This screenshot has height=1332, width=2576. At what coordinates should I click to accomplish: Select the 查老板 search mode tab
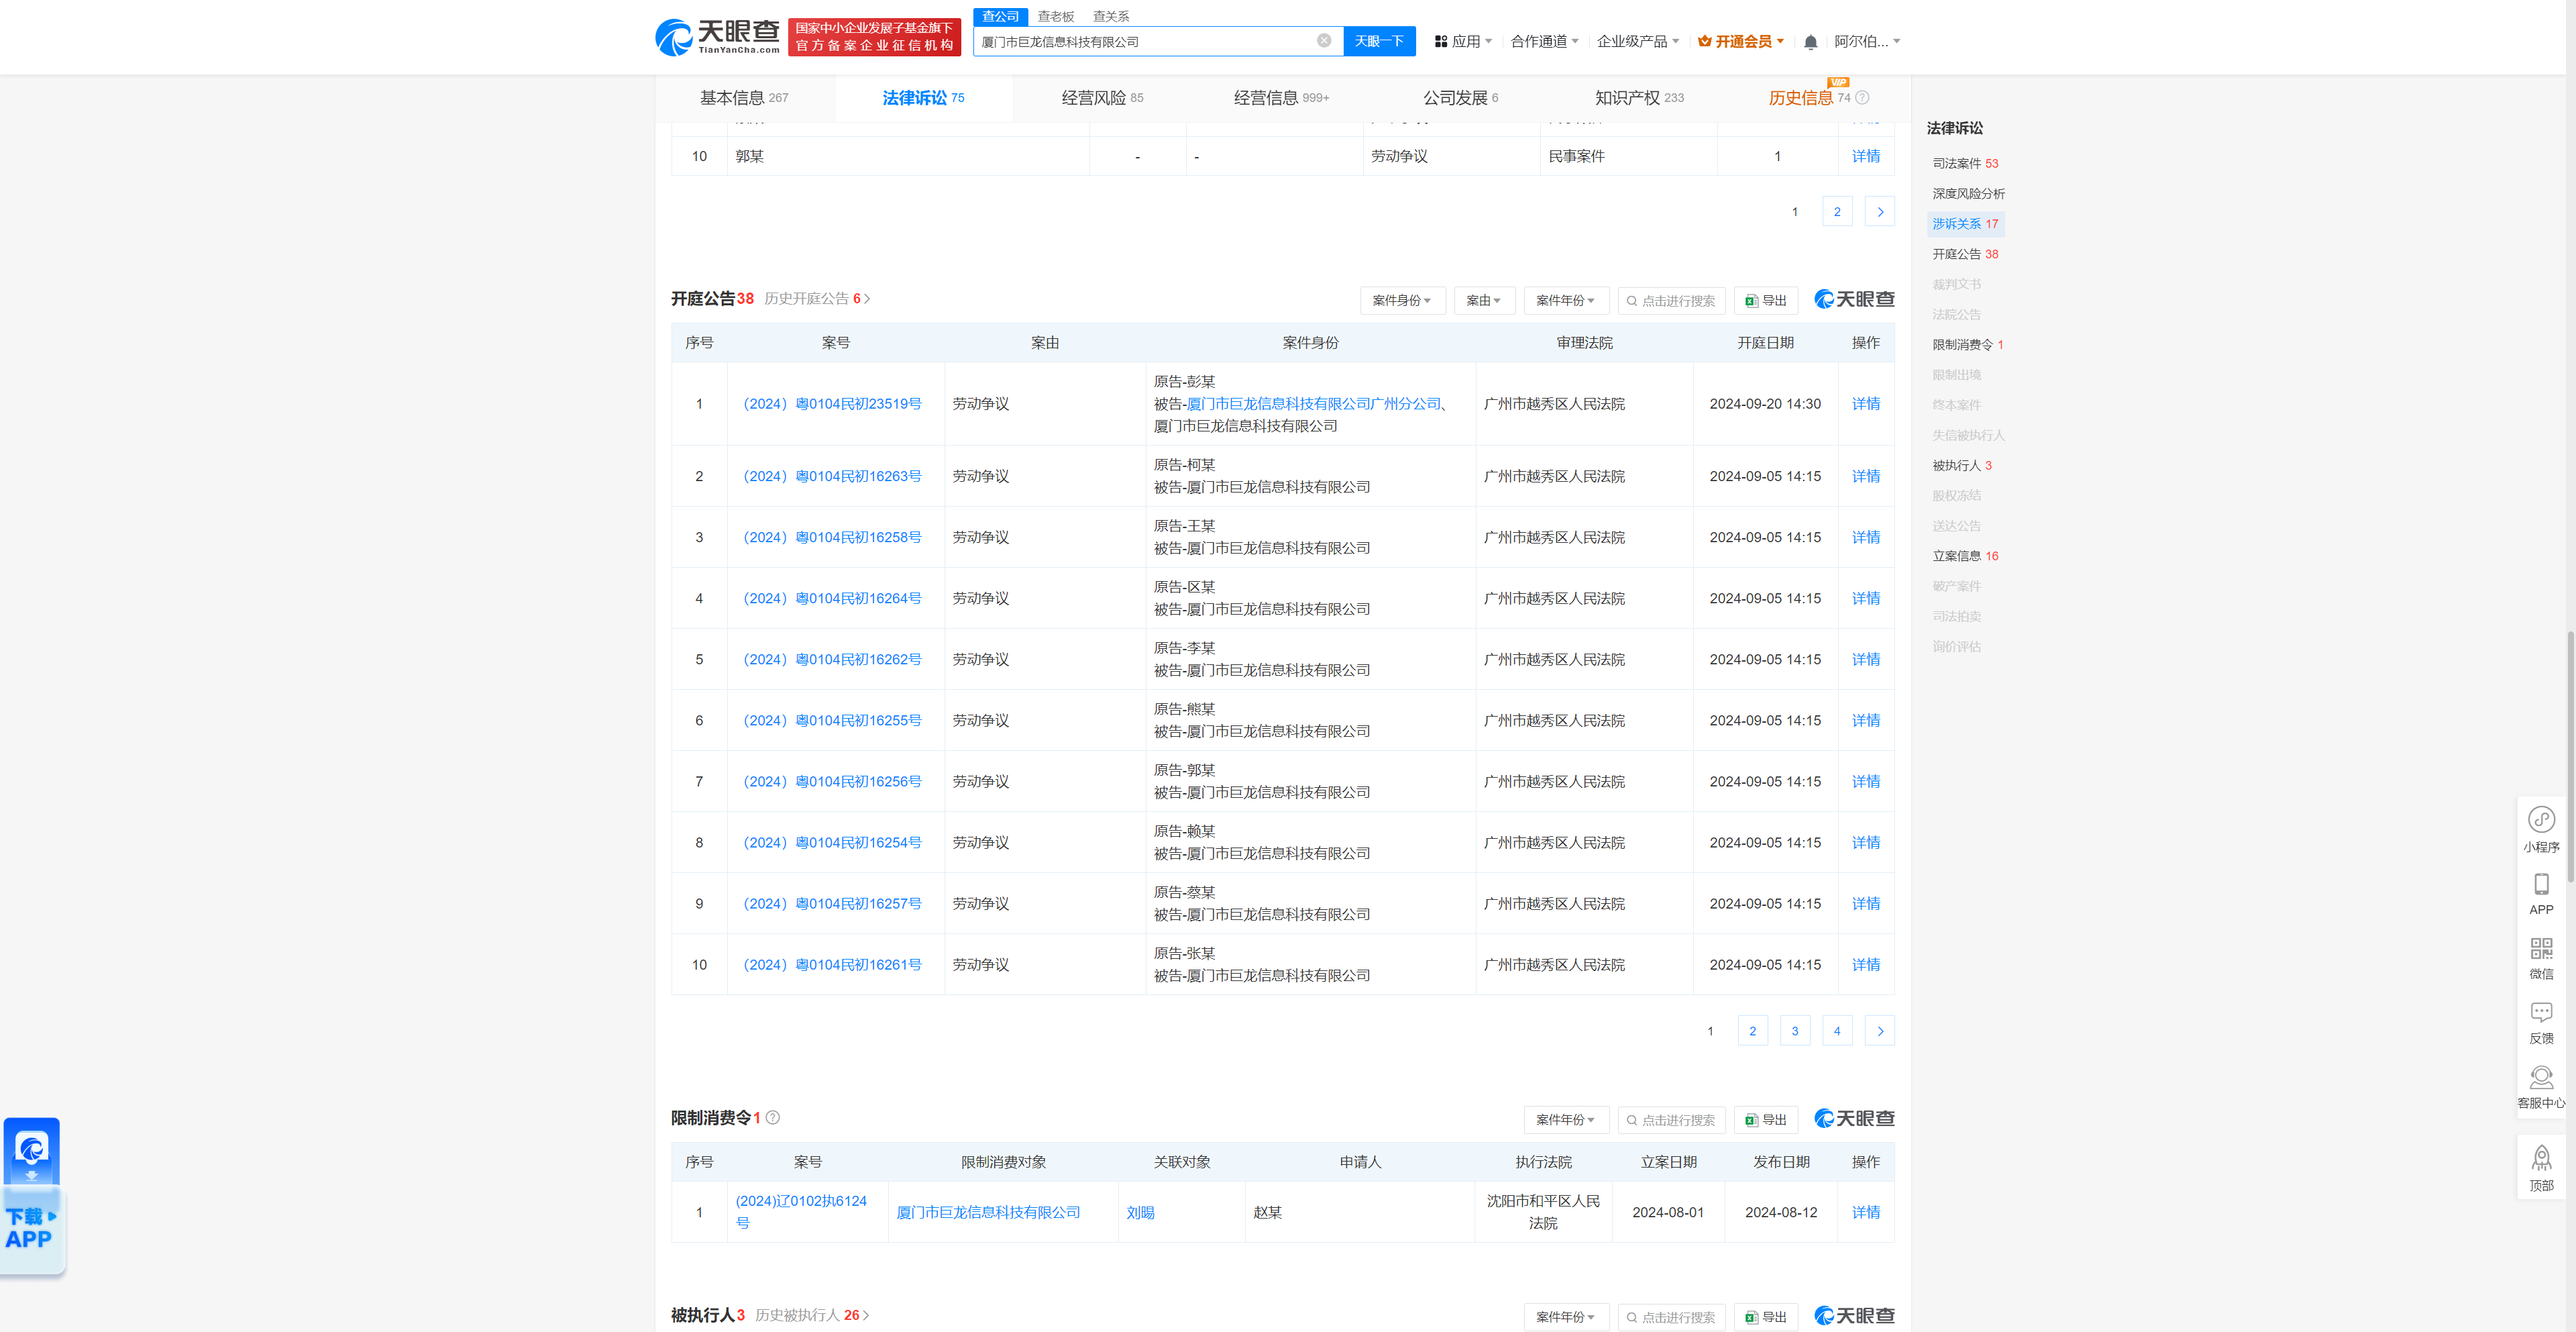coord(1055,16)
